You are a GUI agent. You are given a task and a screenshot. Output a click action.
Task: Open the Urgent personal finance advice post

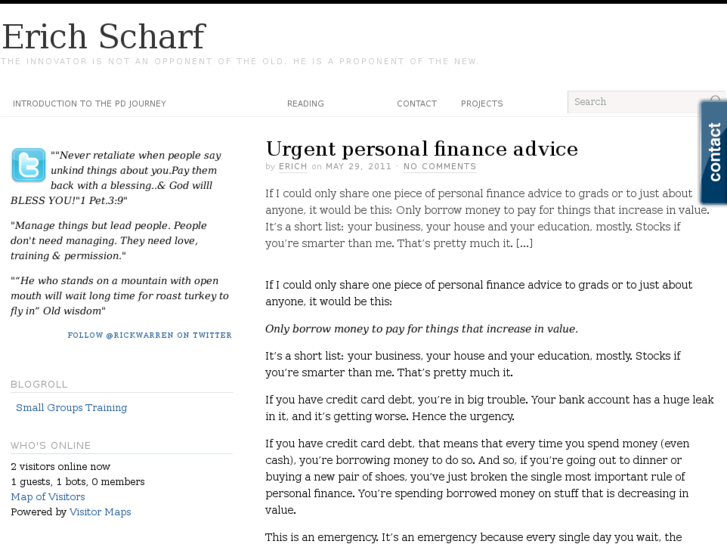(422, 149)
